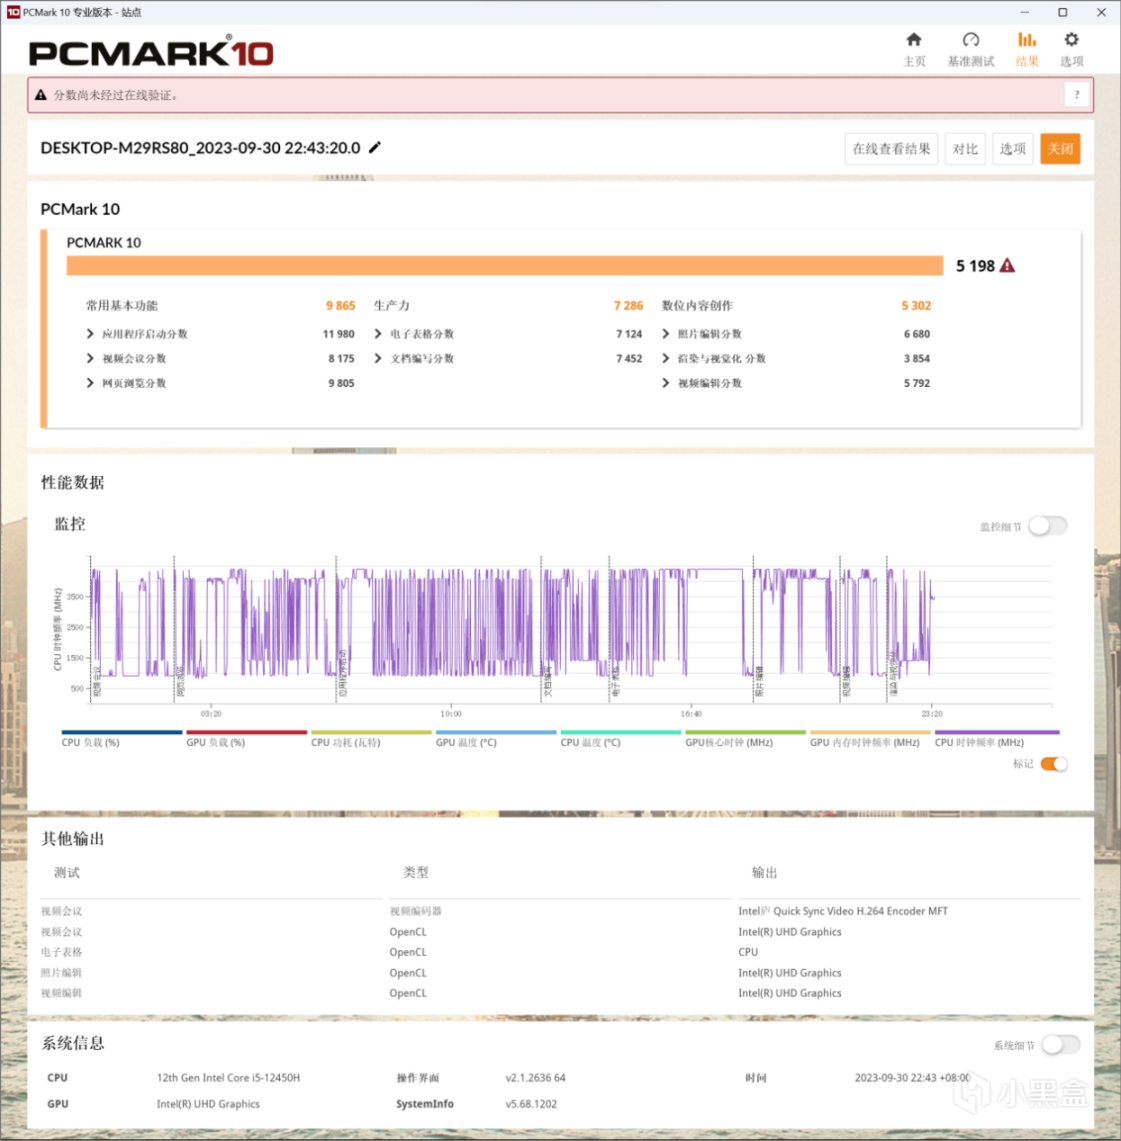
Task: Click the question mark help button
Action: 1077,95
